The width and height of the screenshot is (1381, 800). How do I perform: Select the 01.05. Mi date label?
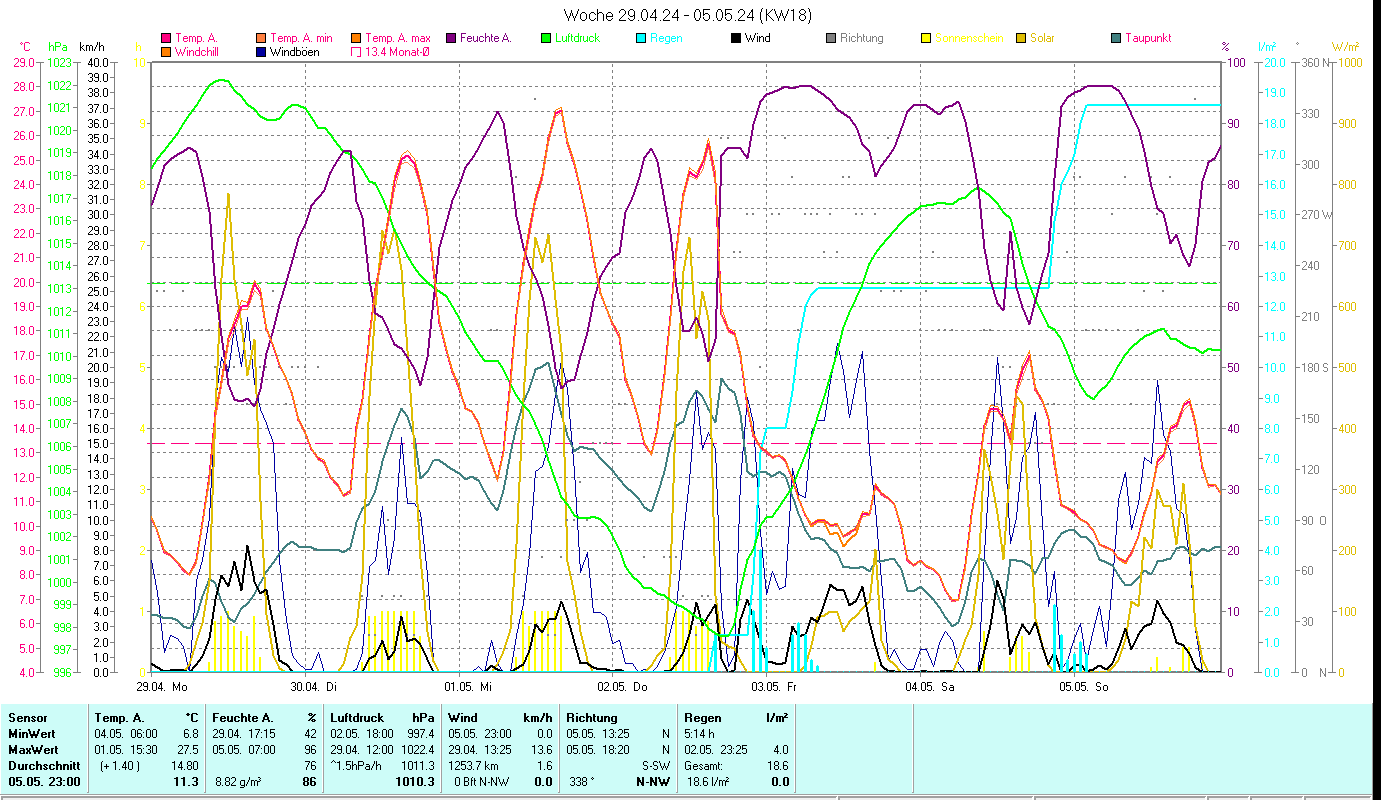coord(468,687)
